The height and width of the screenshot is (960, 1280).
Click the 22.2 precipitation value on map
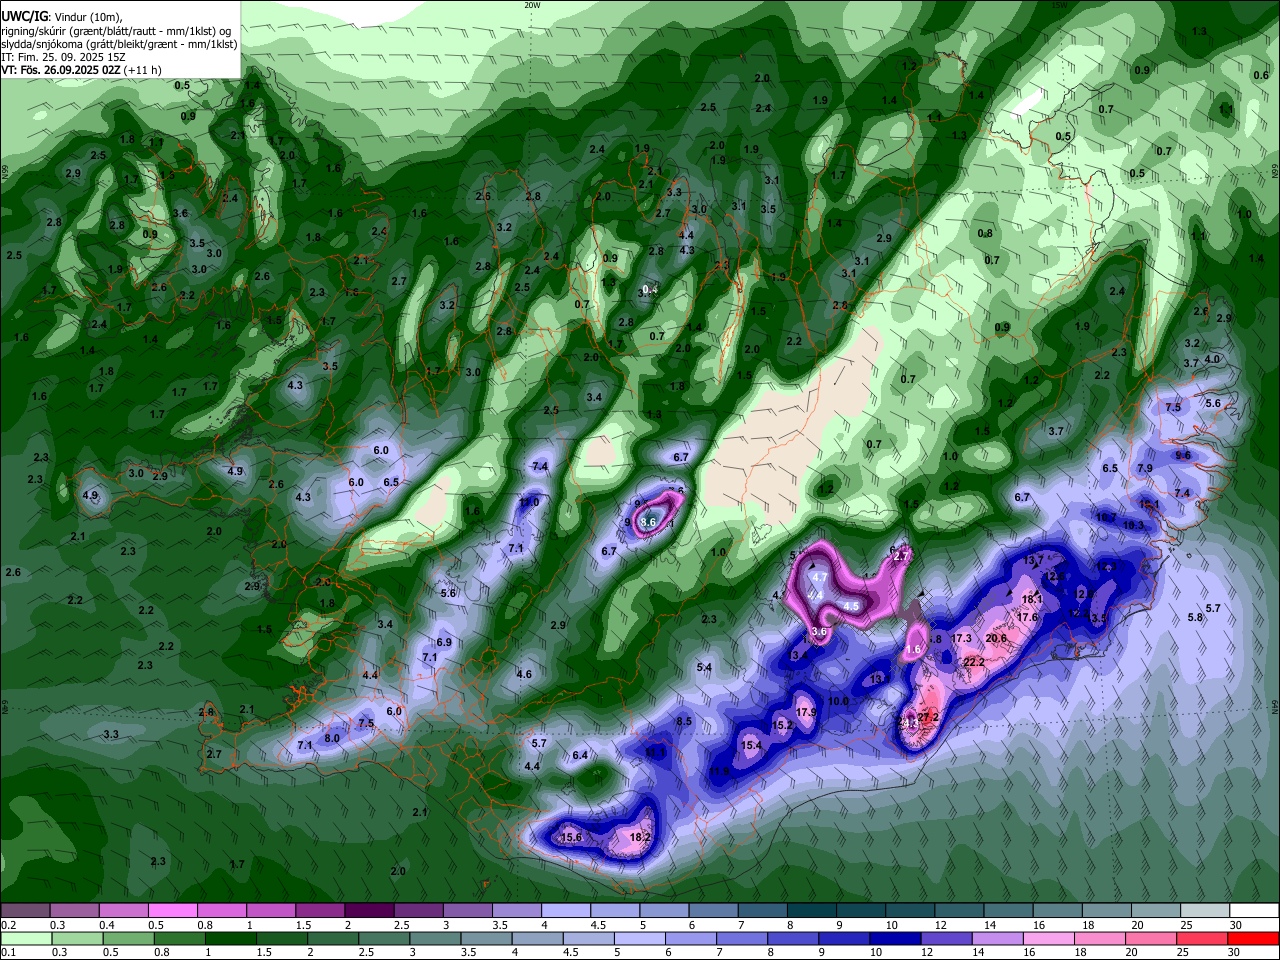coord(974,662)
